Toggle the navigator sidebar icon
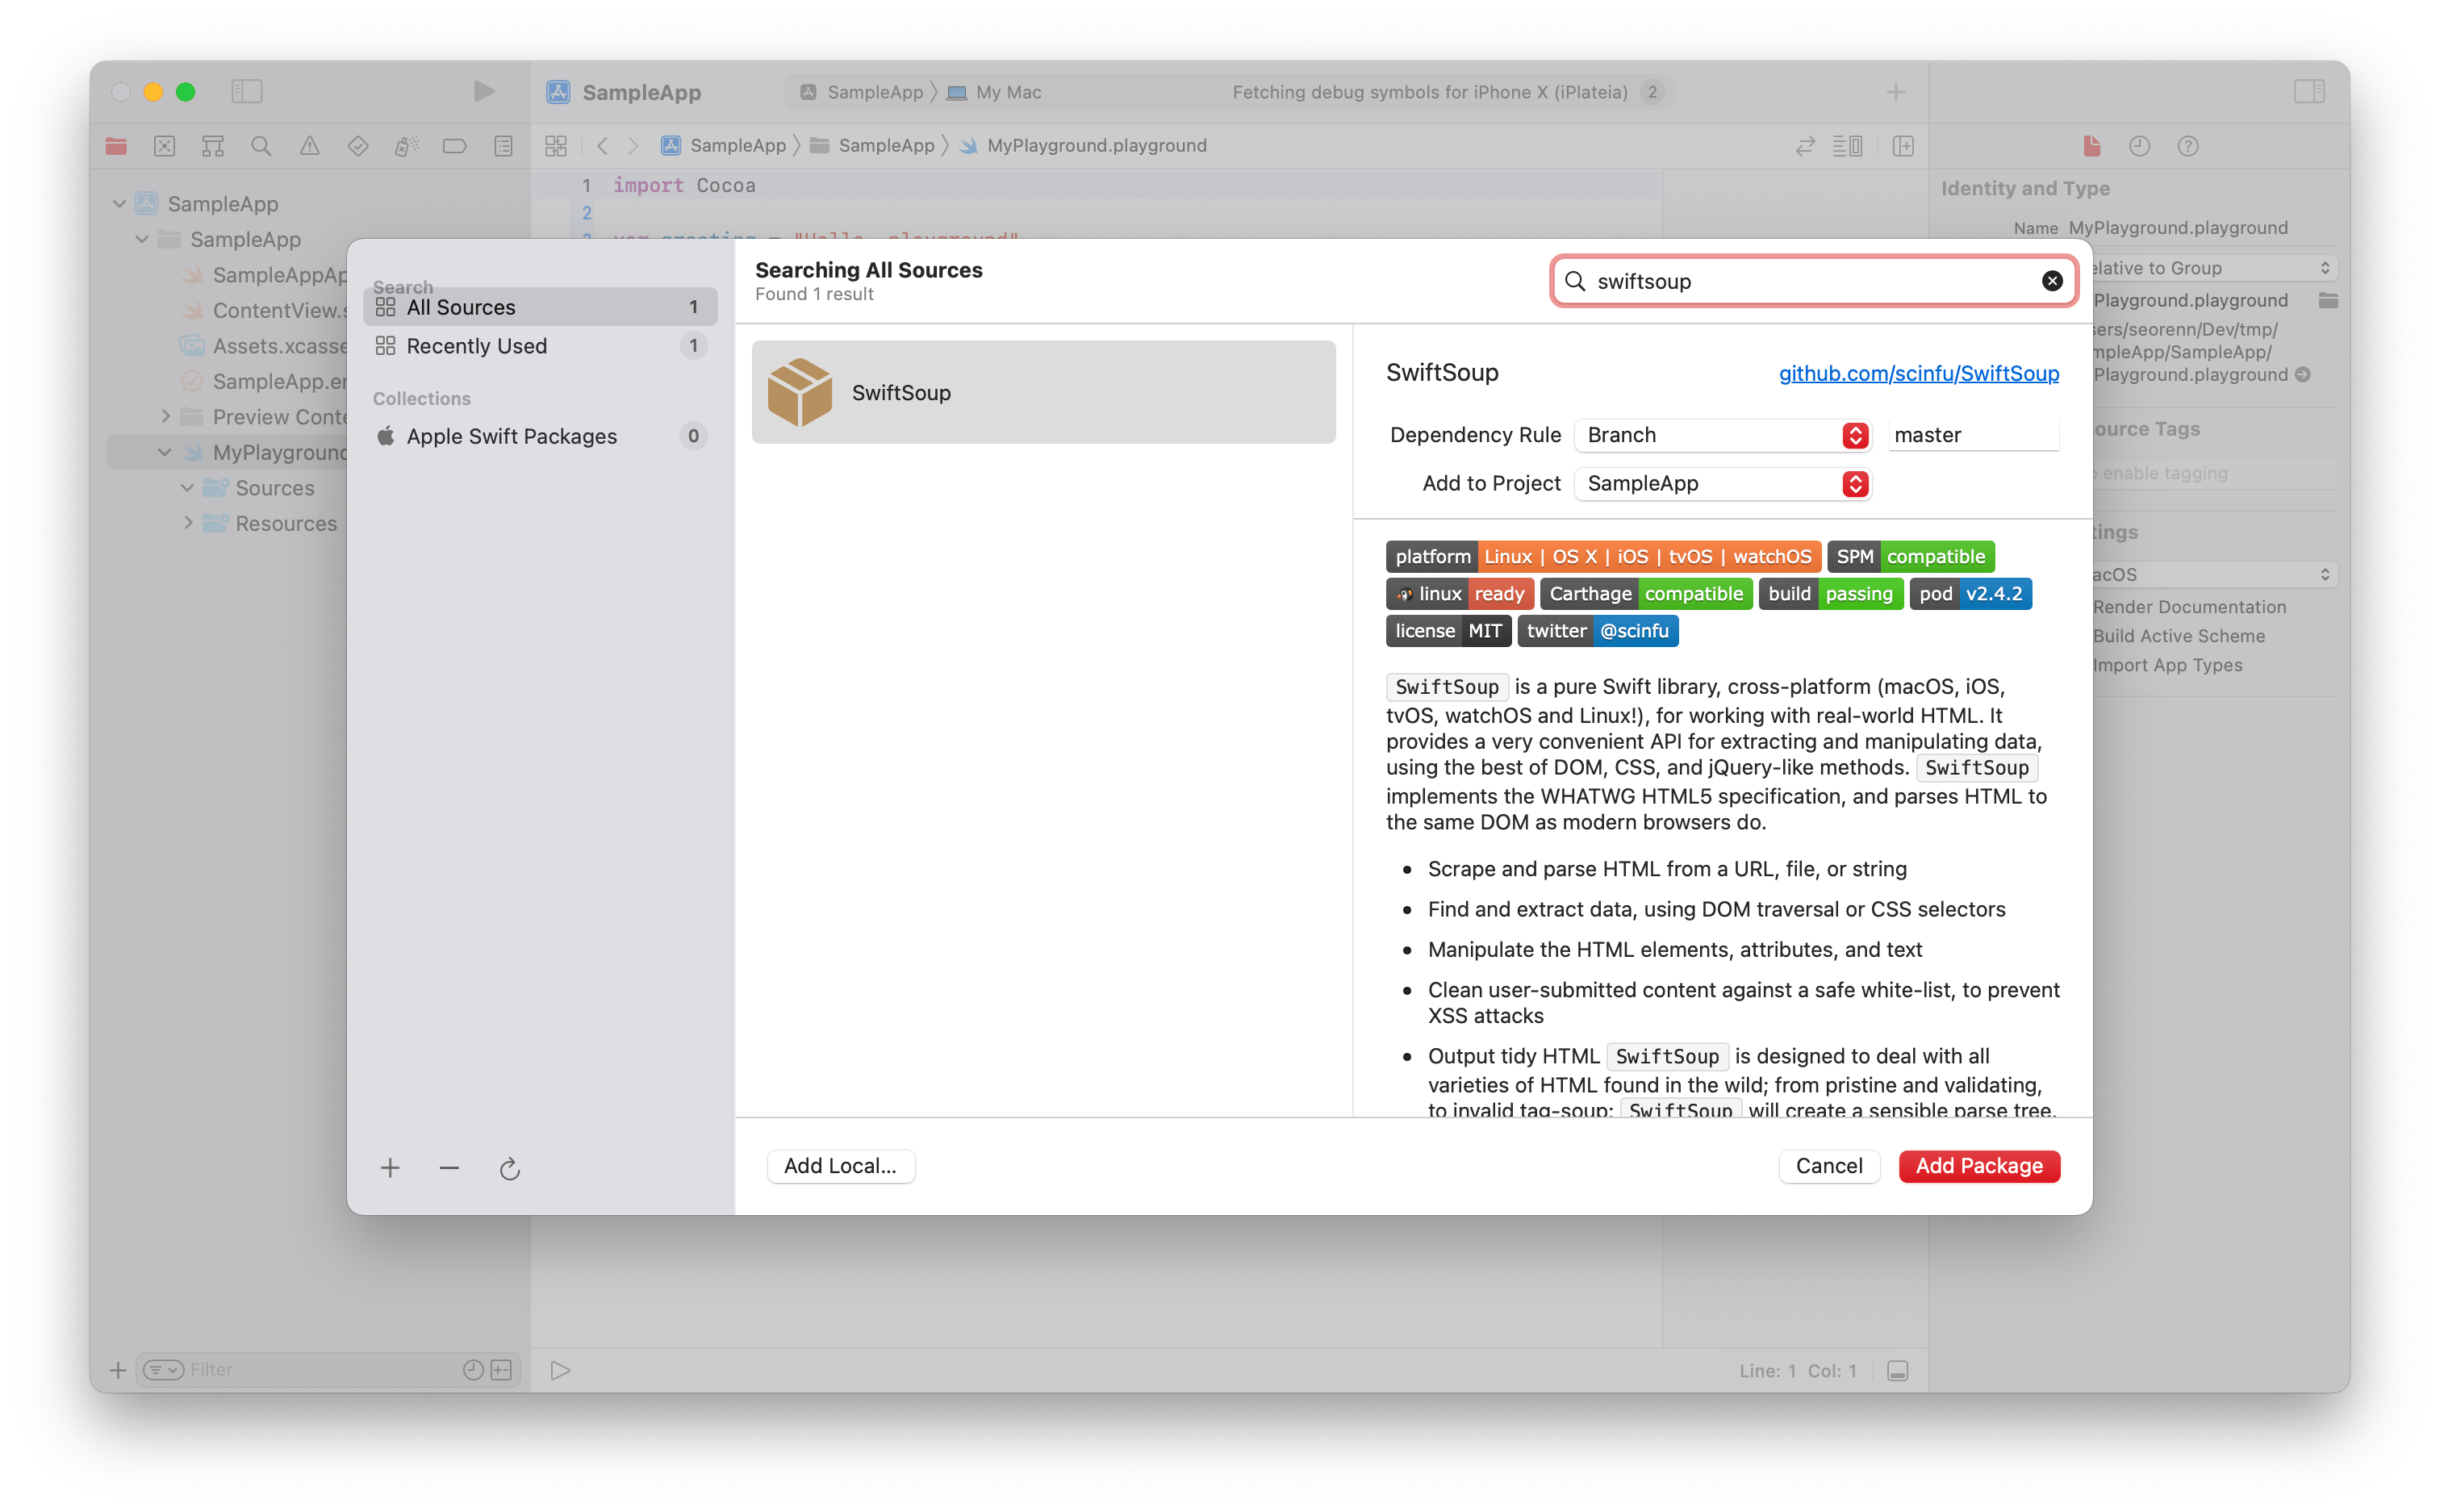The width and height of the screenshot is (2440, 1512). coord(247,92)
